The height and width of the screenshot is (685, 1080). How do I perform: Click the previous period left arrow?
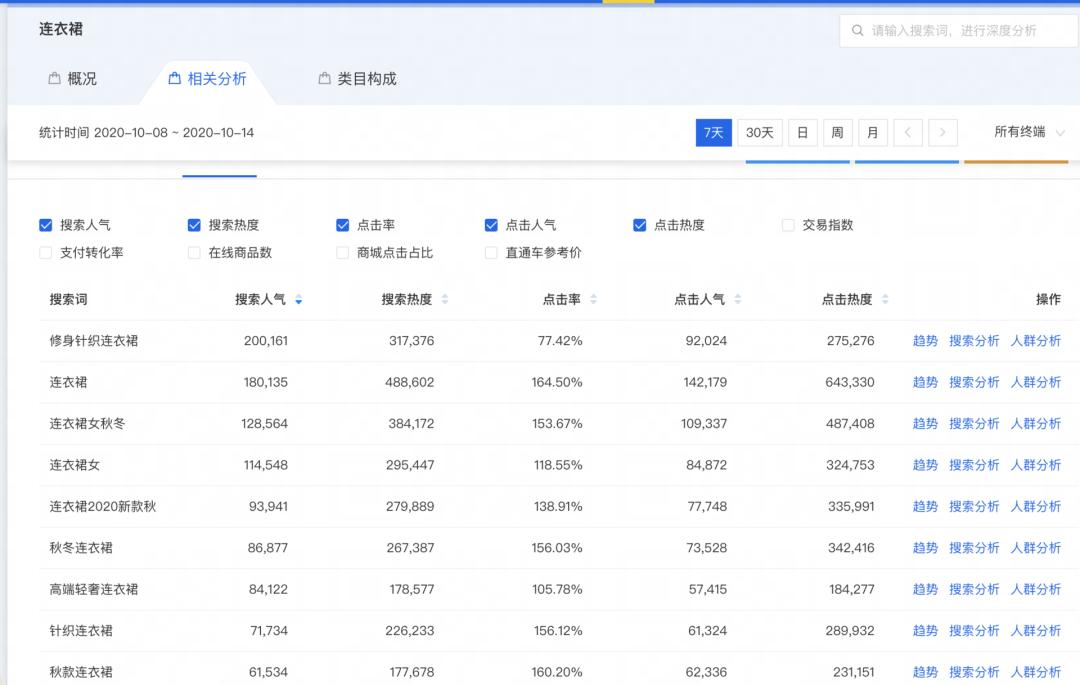[908, 131]
